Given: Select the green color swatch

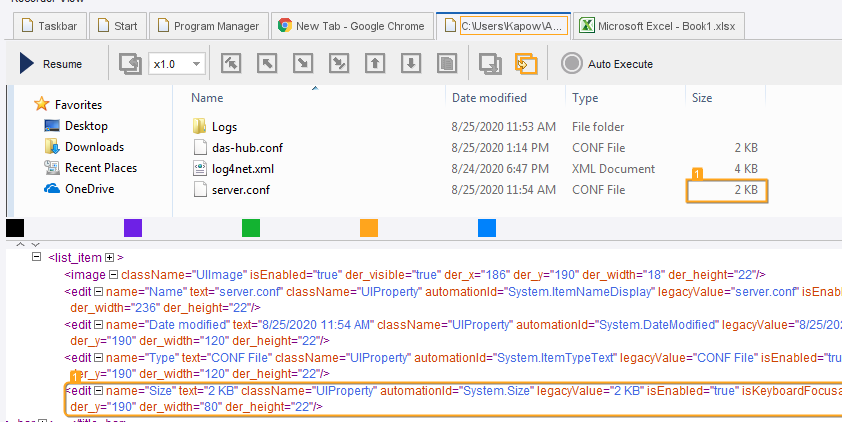Looking at the screenshot, I should [251, 228].
